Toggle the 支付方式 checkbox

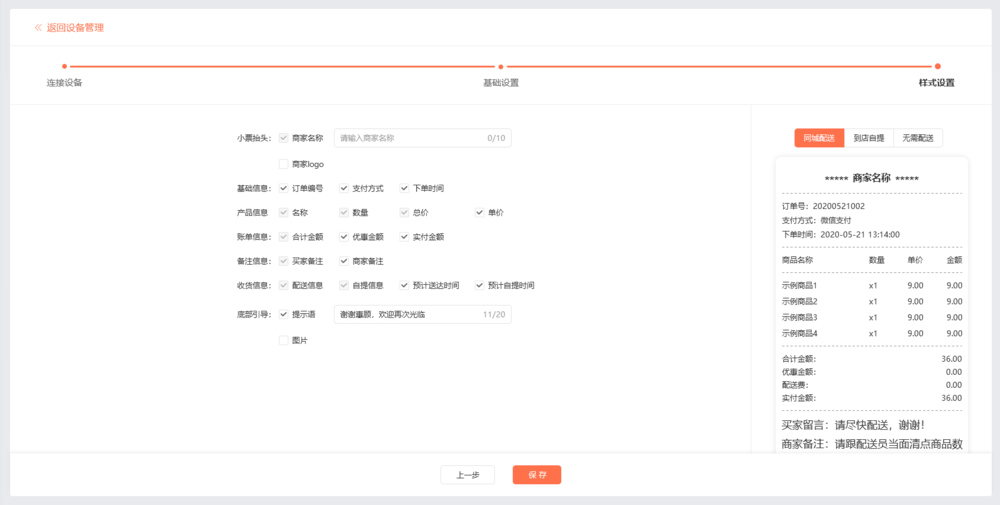click(344, 188)
